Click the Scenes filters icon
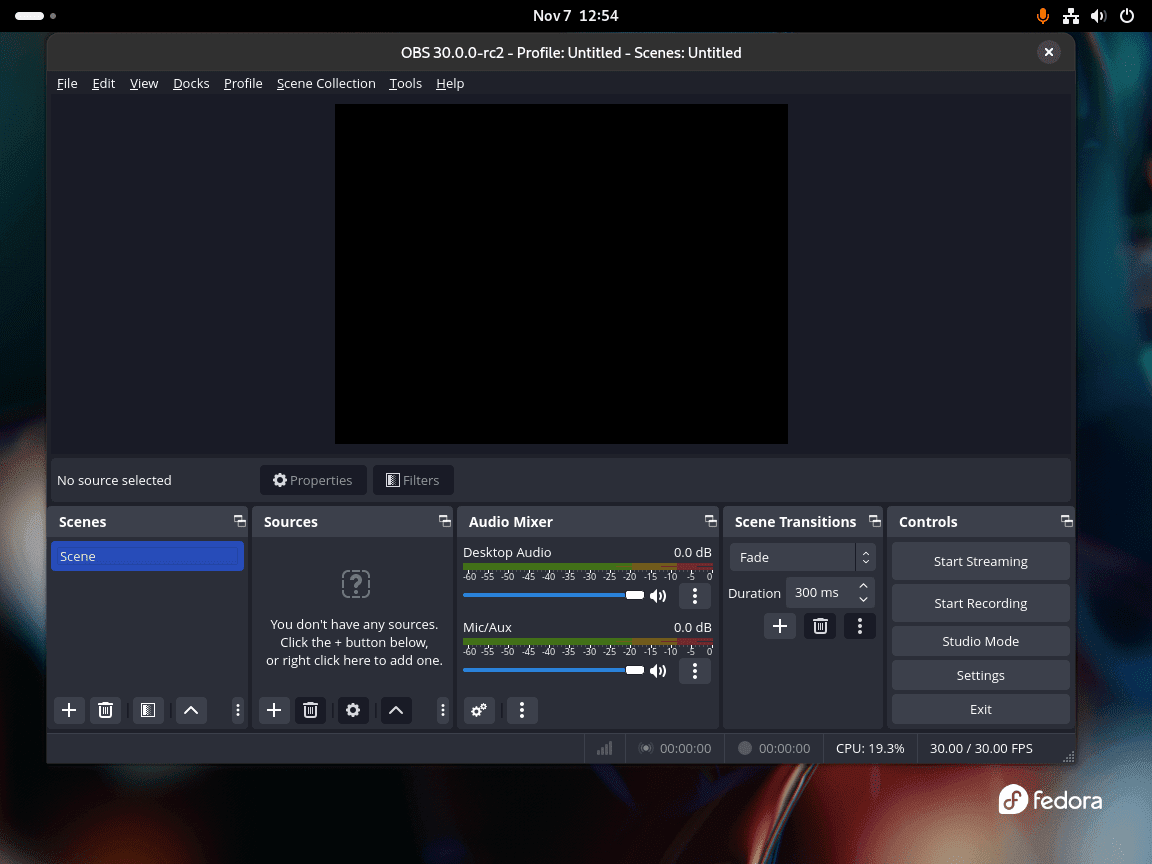Screen dimensions: 1152x864 point(147,710)
